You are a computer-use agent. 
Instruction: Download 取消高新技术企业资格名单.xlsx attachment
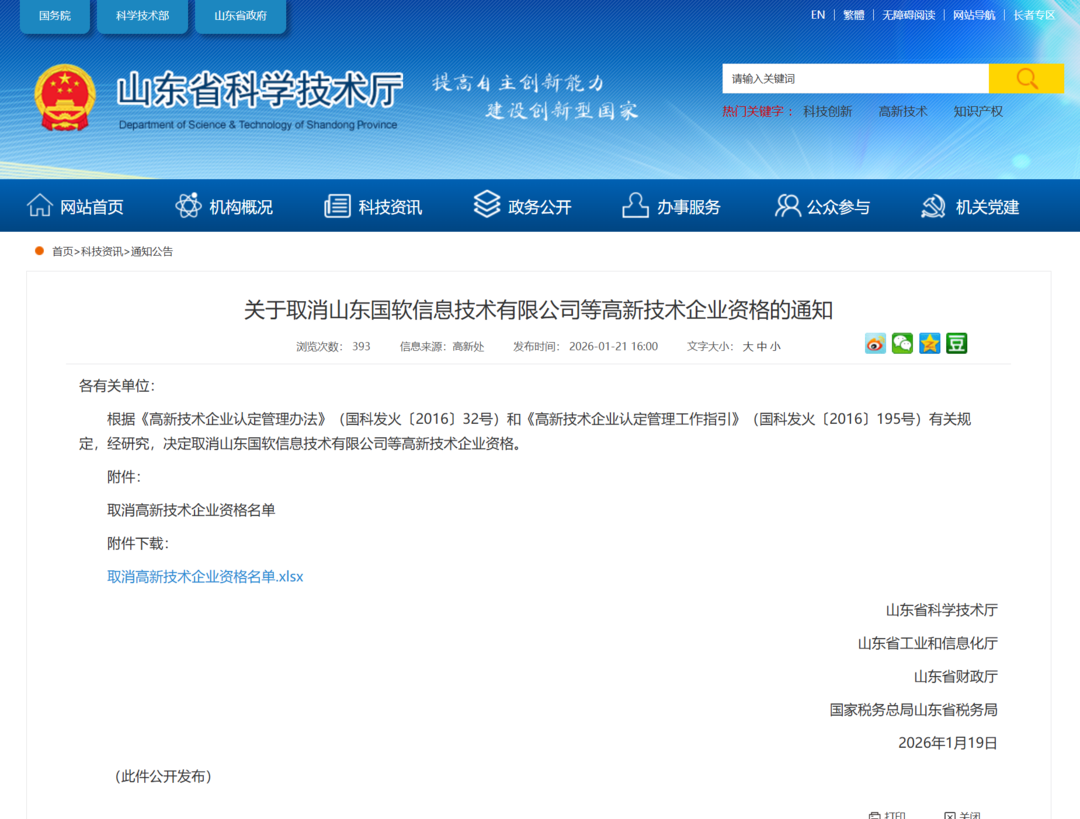pyautogui.click(x=205, y=576)
